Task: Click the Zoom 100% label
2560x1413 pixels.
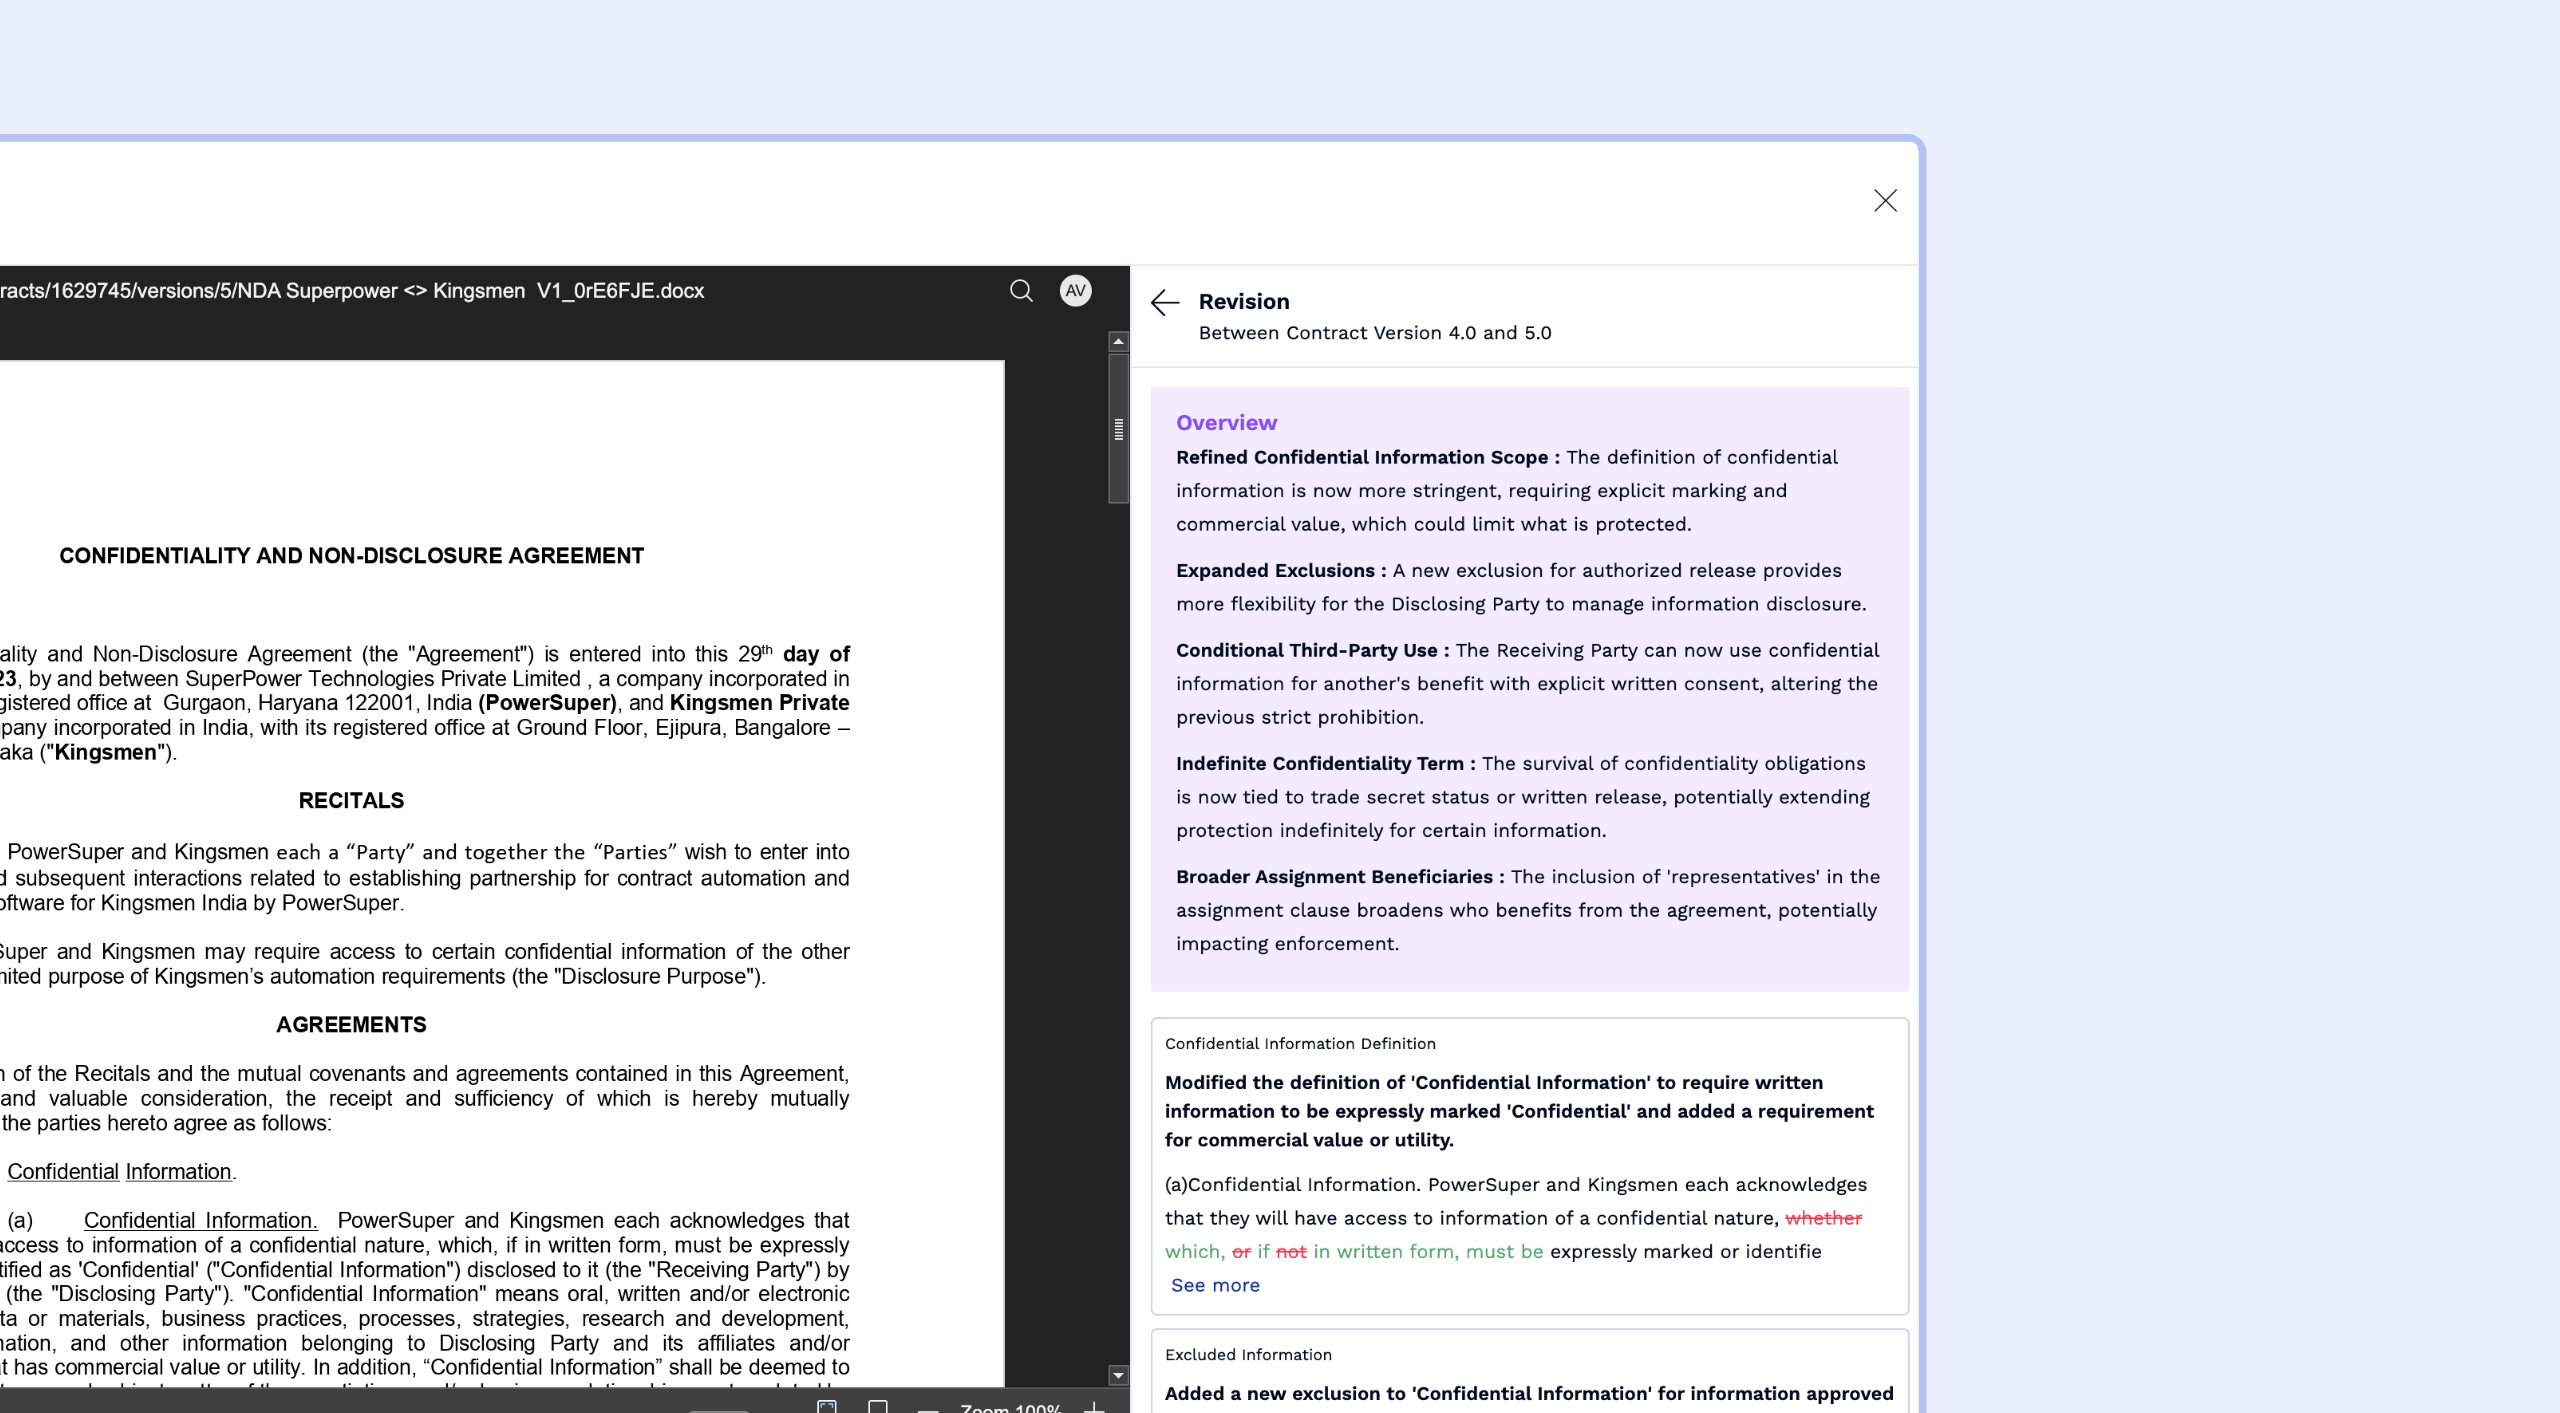Action: [x=1010, y=1407]
